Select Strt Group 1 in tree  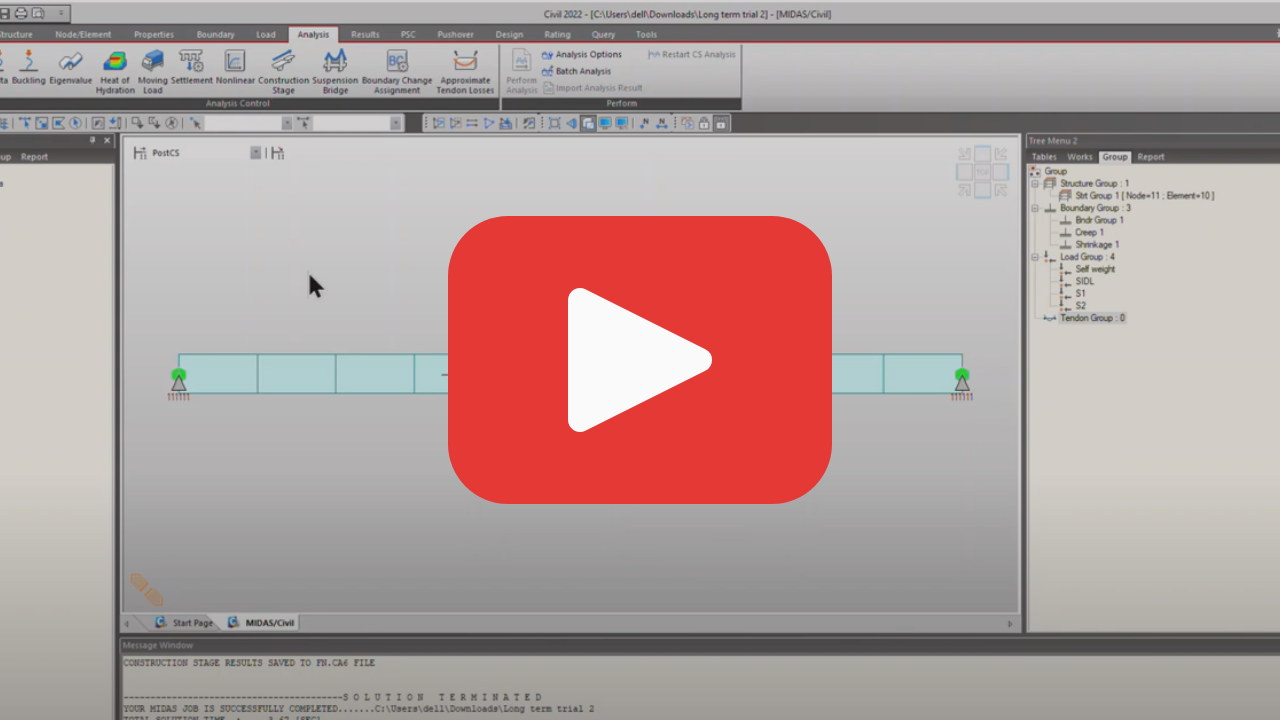pyautogui.click(x=1144, y=196)
